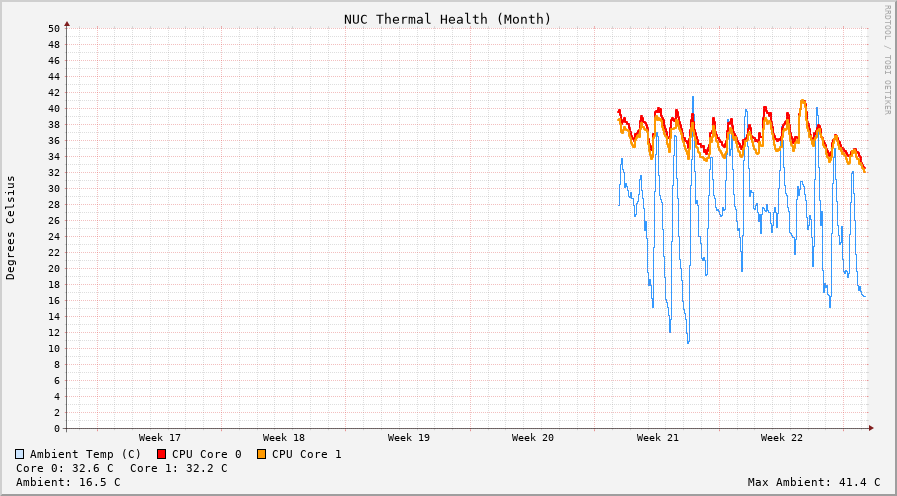Click the CPU Core 0 legend text
This screenshot has height=496, width=897.
(x=207, y=454)
